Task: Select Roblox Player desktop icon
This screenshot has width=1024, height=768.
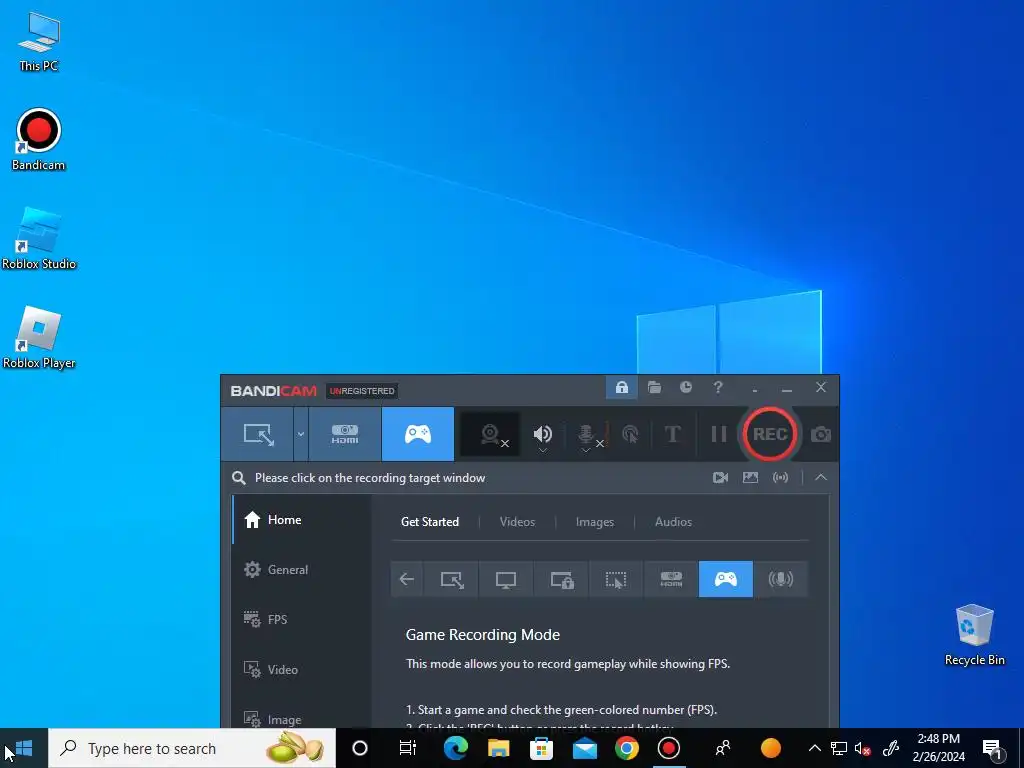Action: (39, 338)
